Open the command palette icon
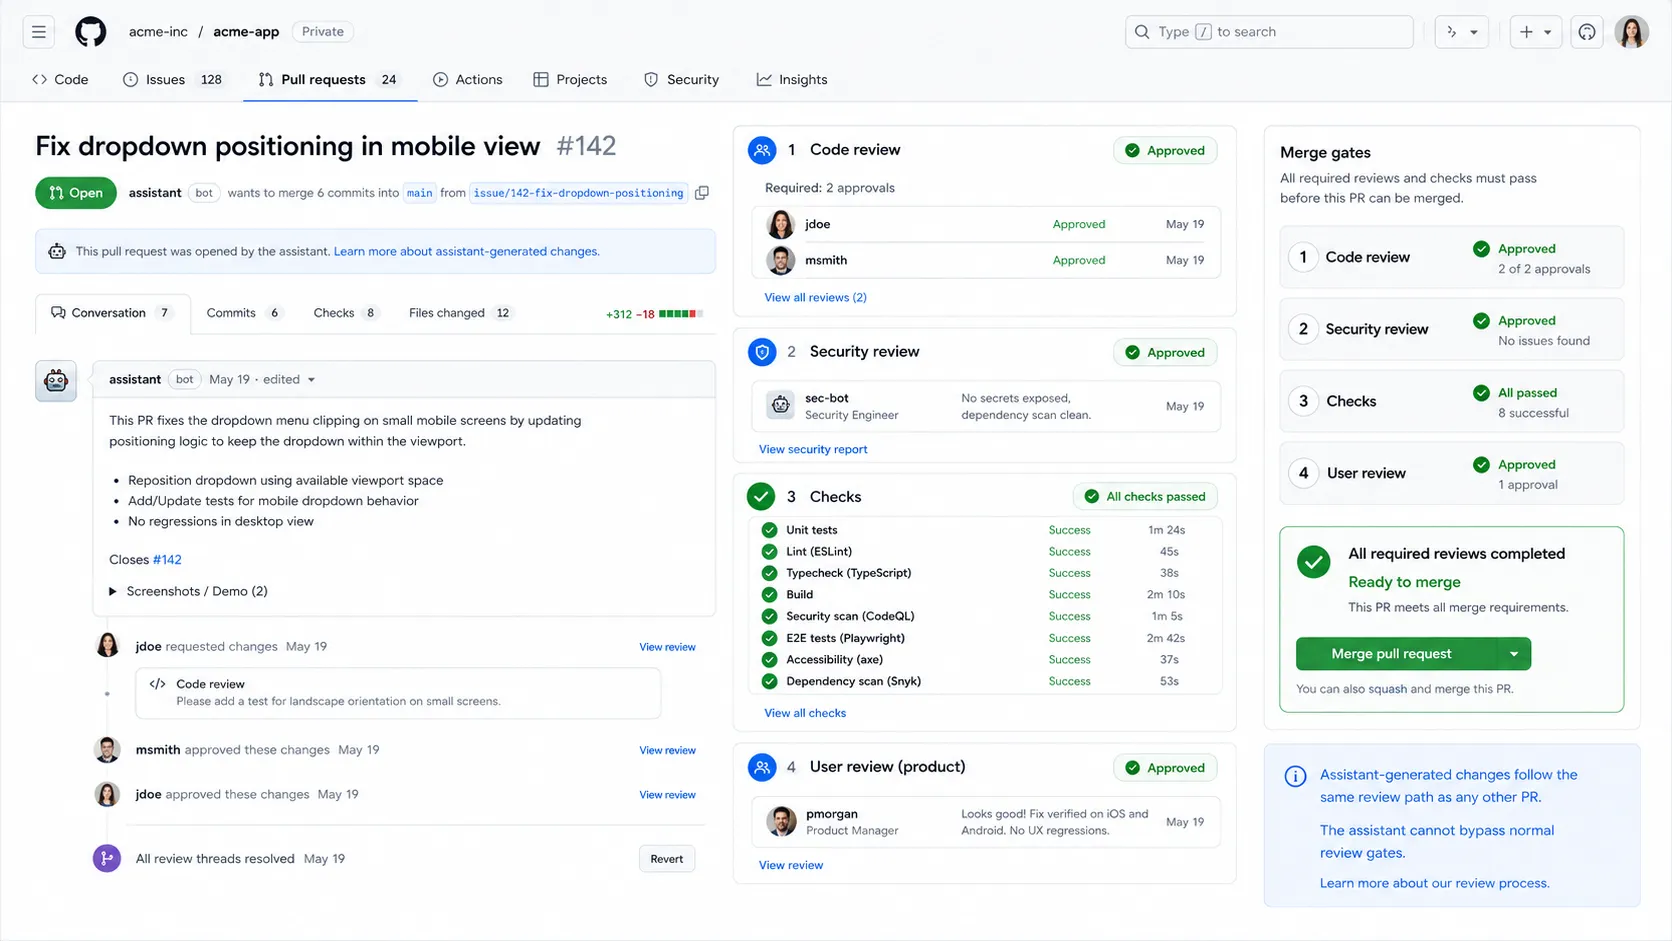 pos(1452,32)
